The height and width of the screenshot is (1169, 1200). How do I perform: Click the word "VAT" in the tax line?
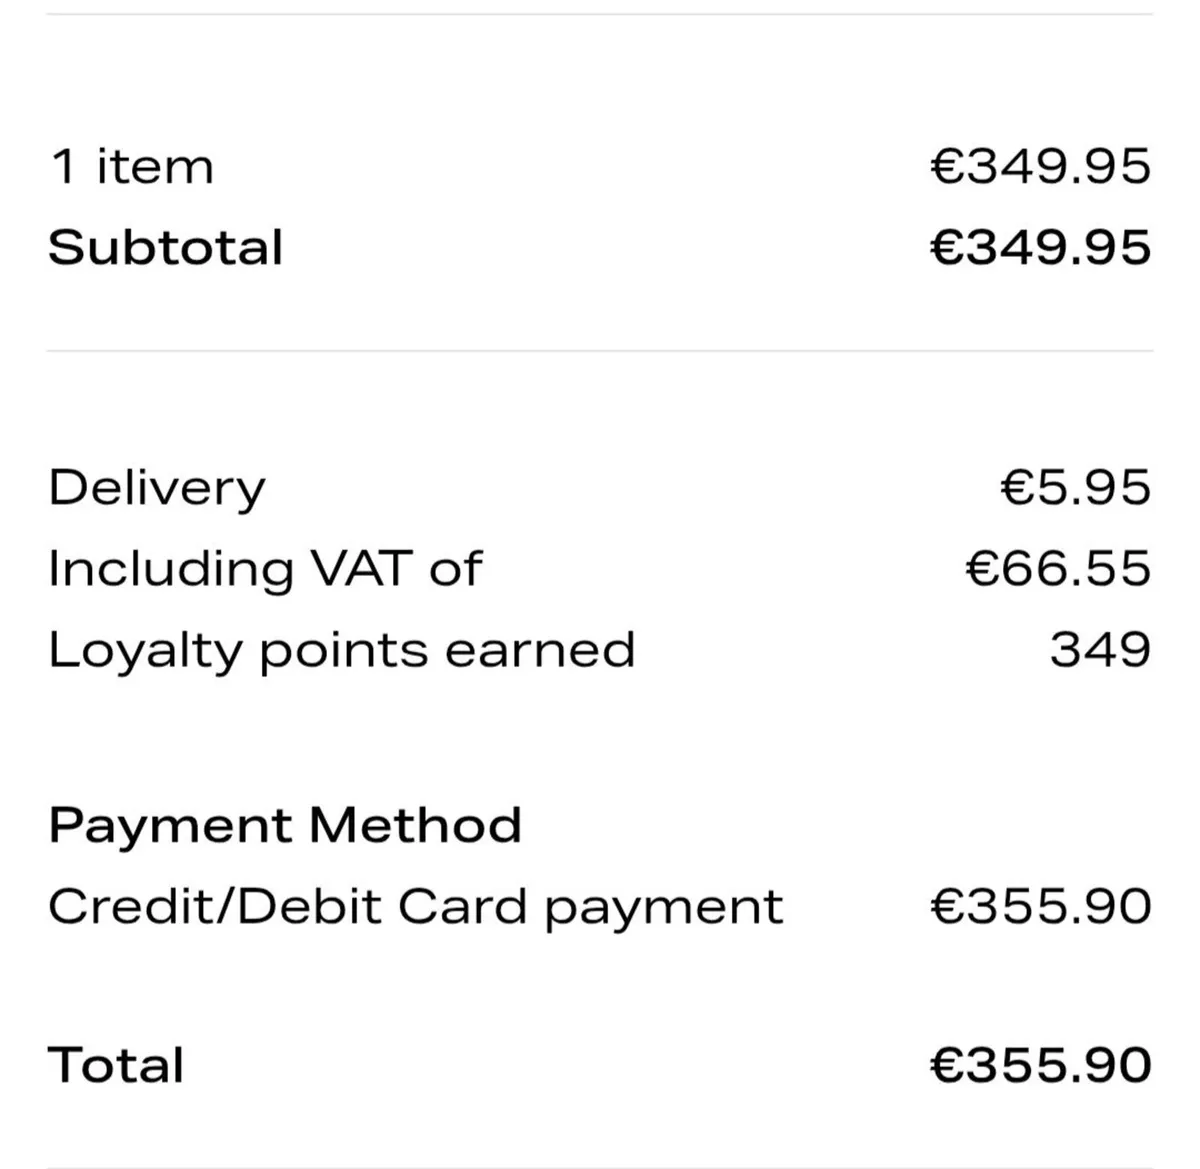pyautogui.click(x=360, y=569)
